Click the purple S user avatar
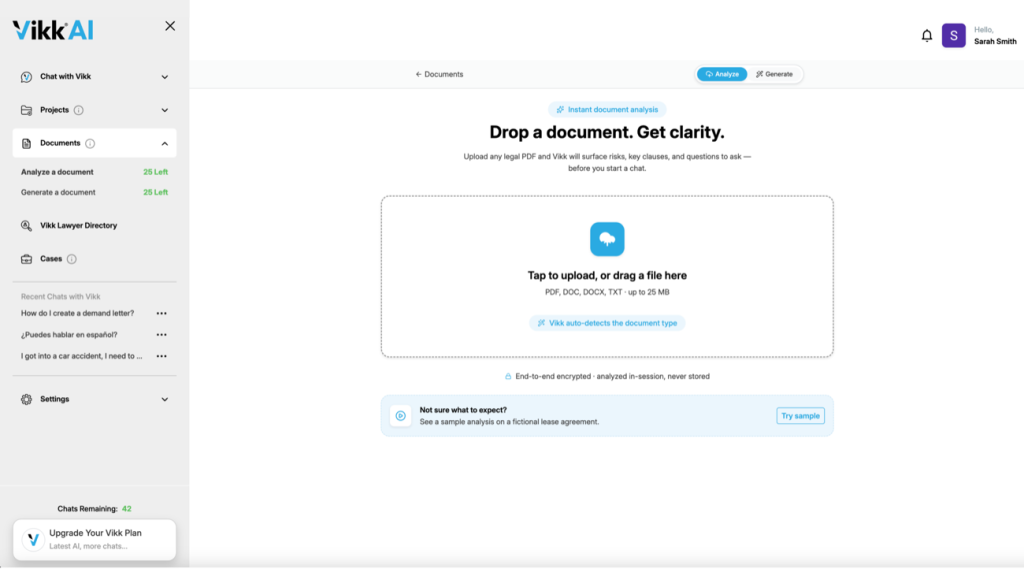 pos(953,36)
